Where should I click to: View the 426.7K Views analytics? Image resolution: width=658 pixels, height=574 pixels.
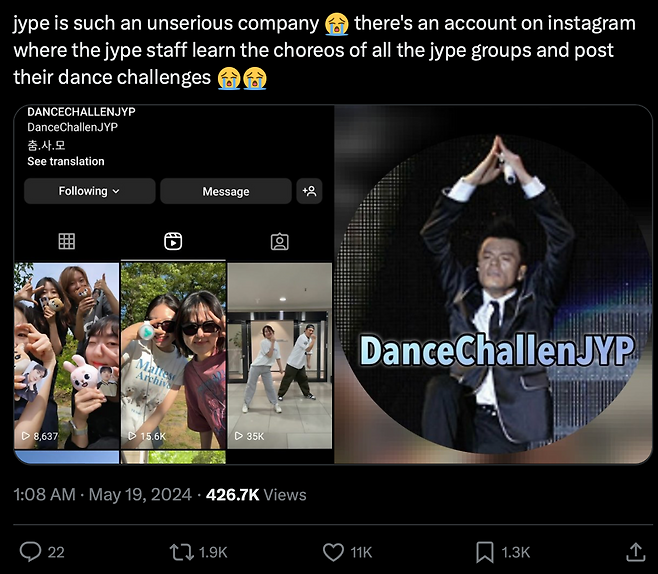pos(256,495)
